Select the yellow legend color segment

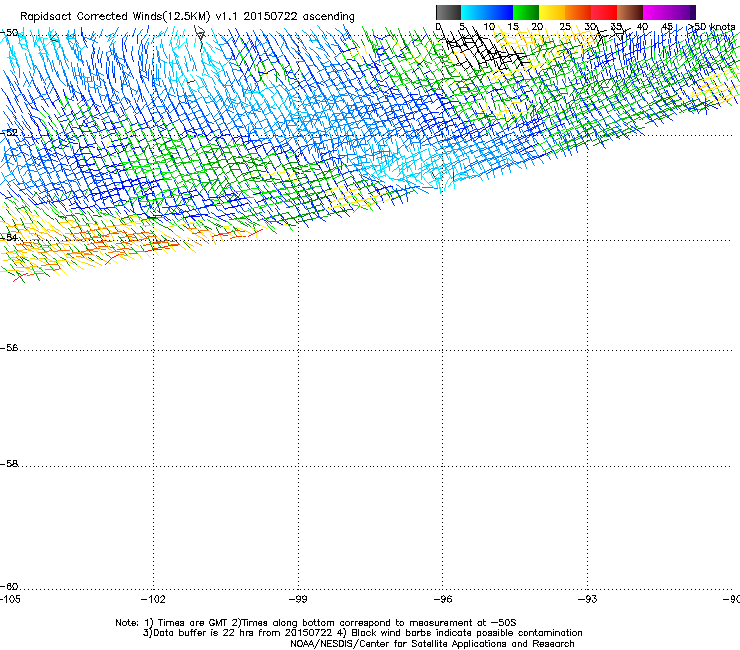(x=552, y=12)
